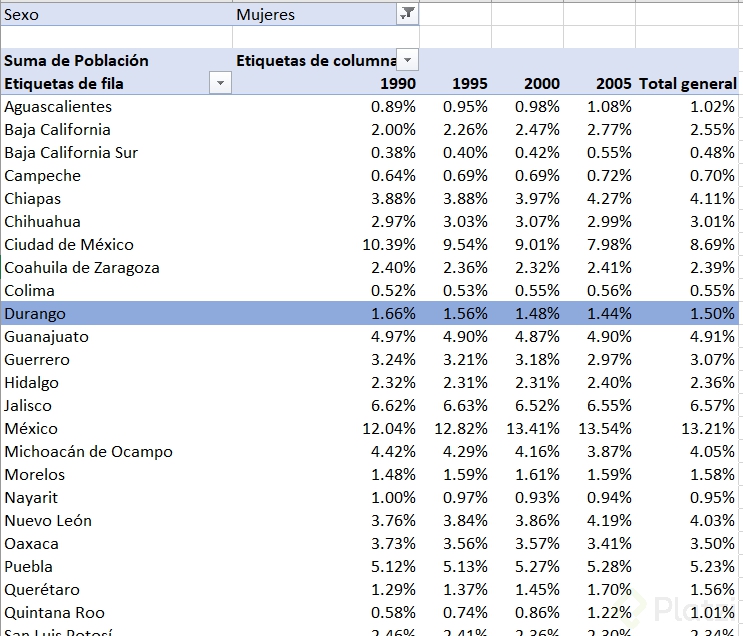Open the Etiquetas de columna dropdown

(x=408, y=60)
